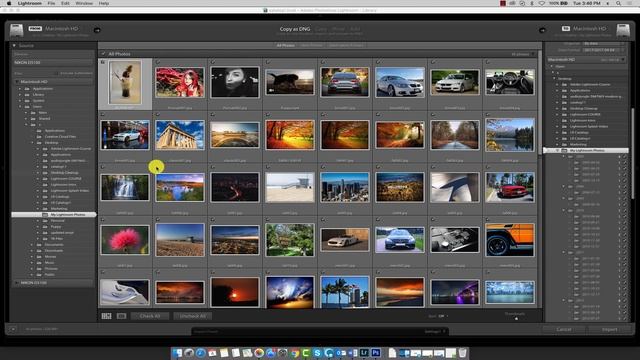Viewport: 640px width, 360px height.
Task: Switch to loupe view icon in bottom toolbar
Action: 121,316
